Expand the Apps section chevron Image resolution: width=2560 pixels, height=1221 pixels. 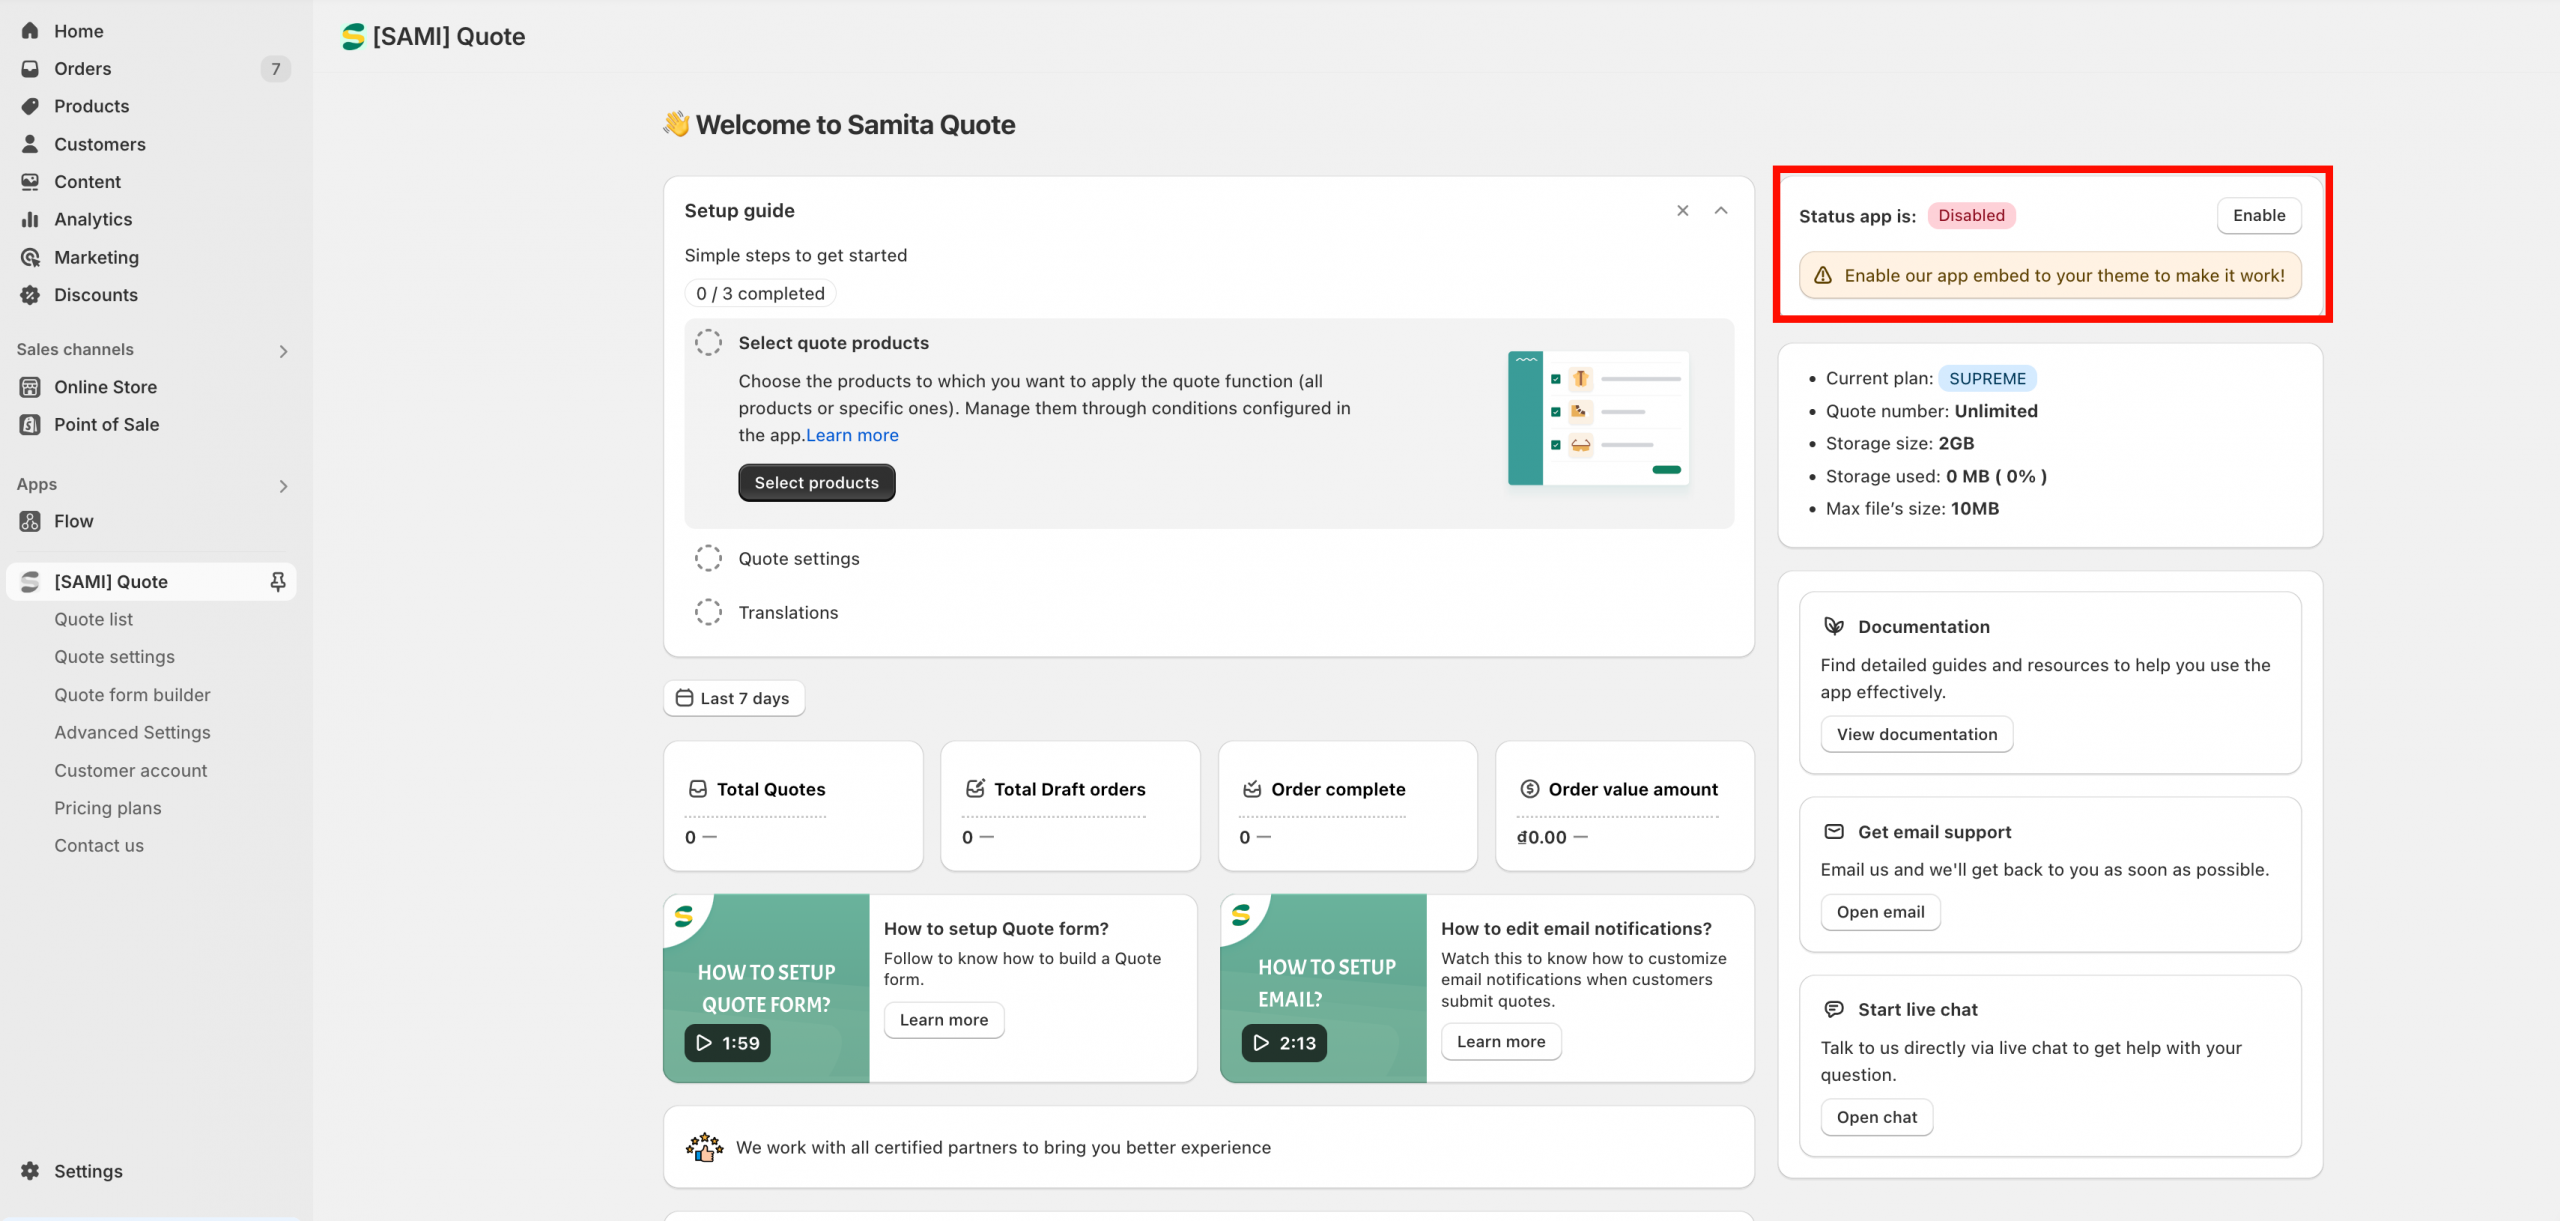coord(284,486)
